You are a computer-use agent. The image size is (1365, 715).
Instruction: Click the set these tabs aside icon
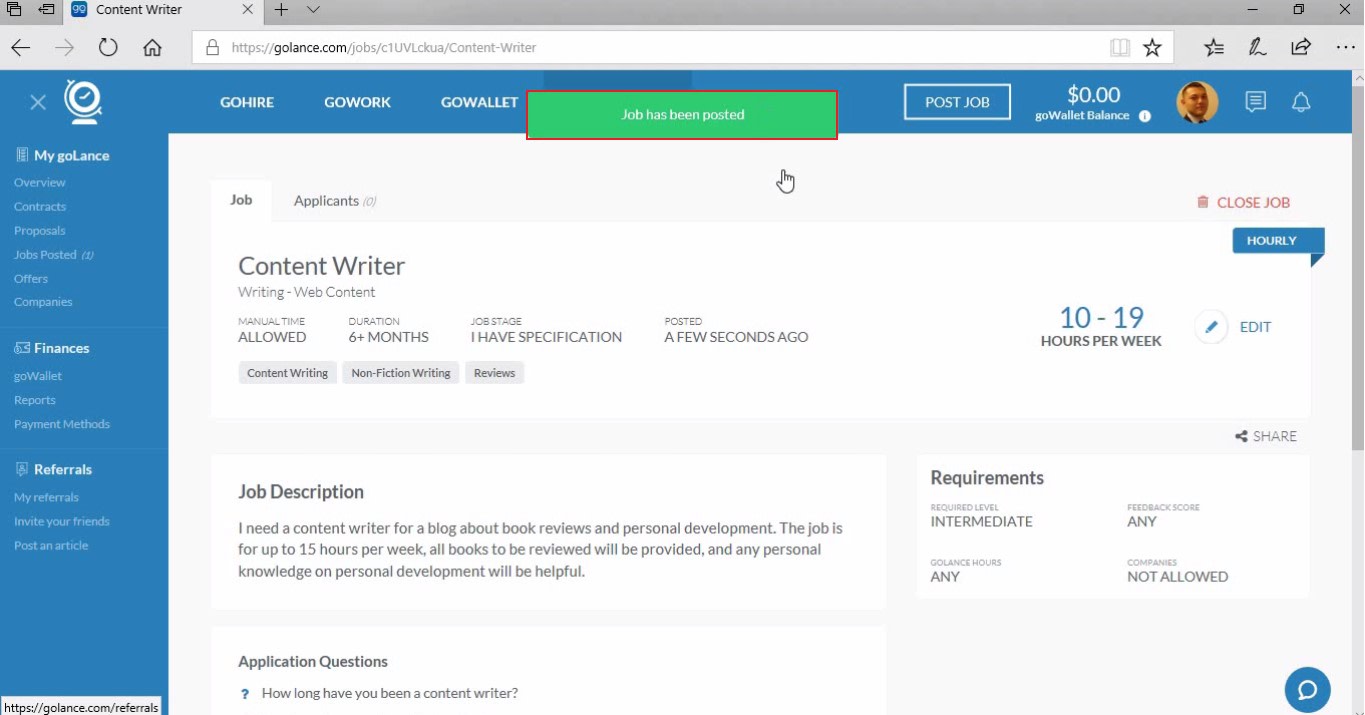pos(46,10)
